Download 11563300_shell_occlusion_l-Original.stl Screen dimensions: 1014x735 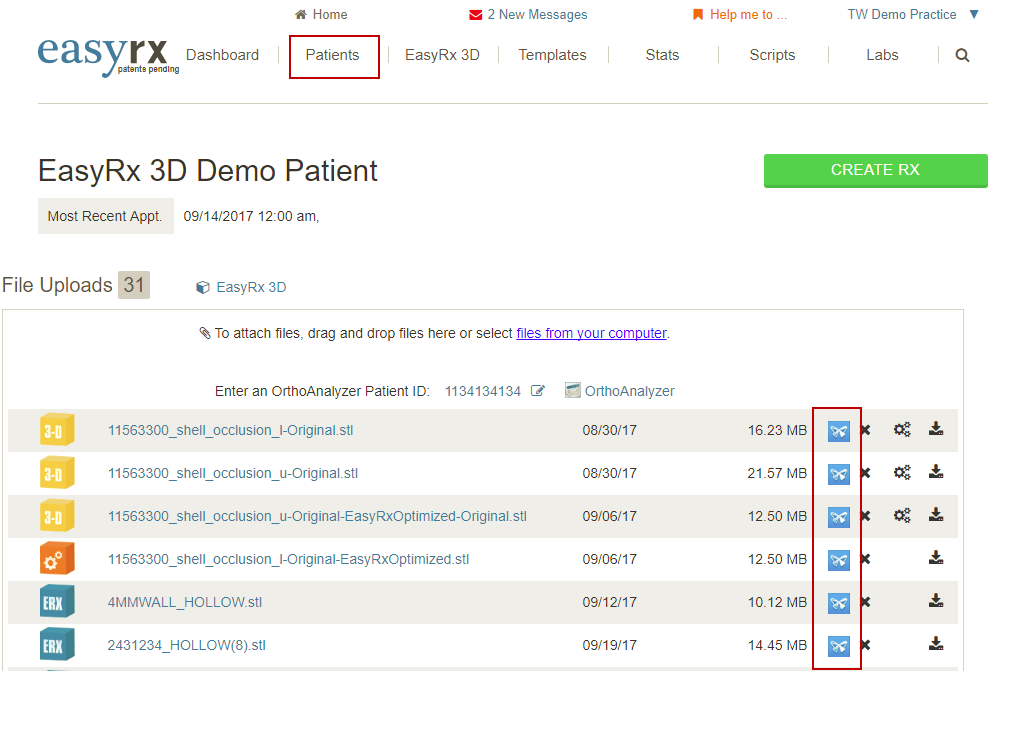pos(936,429)
